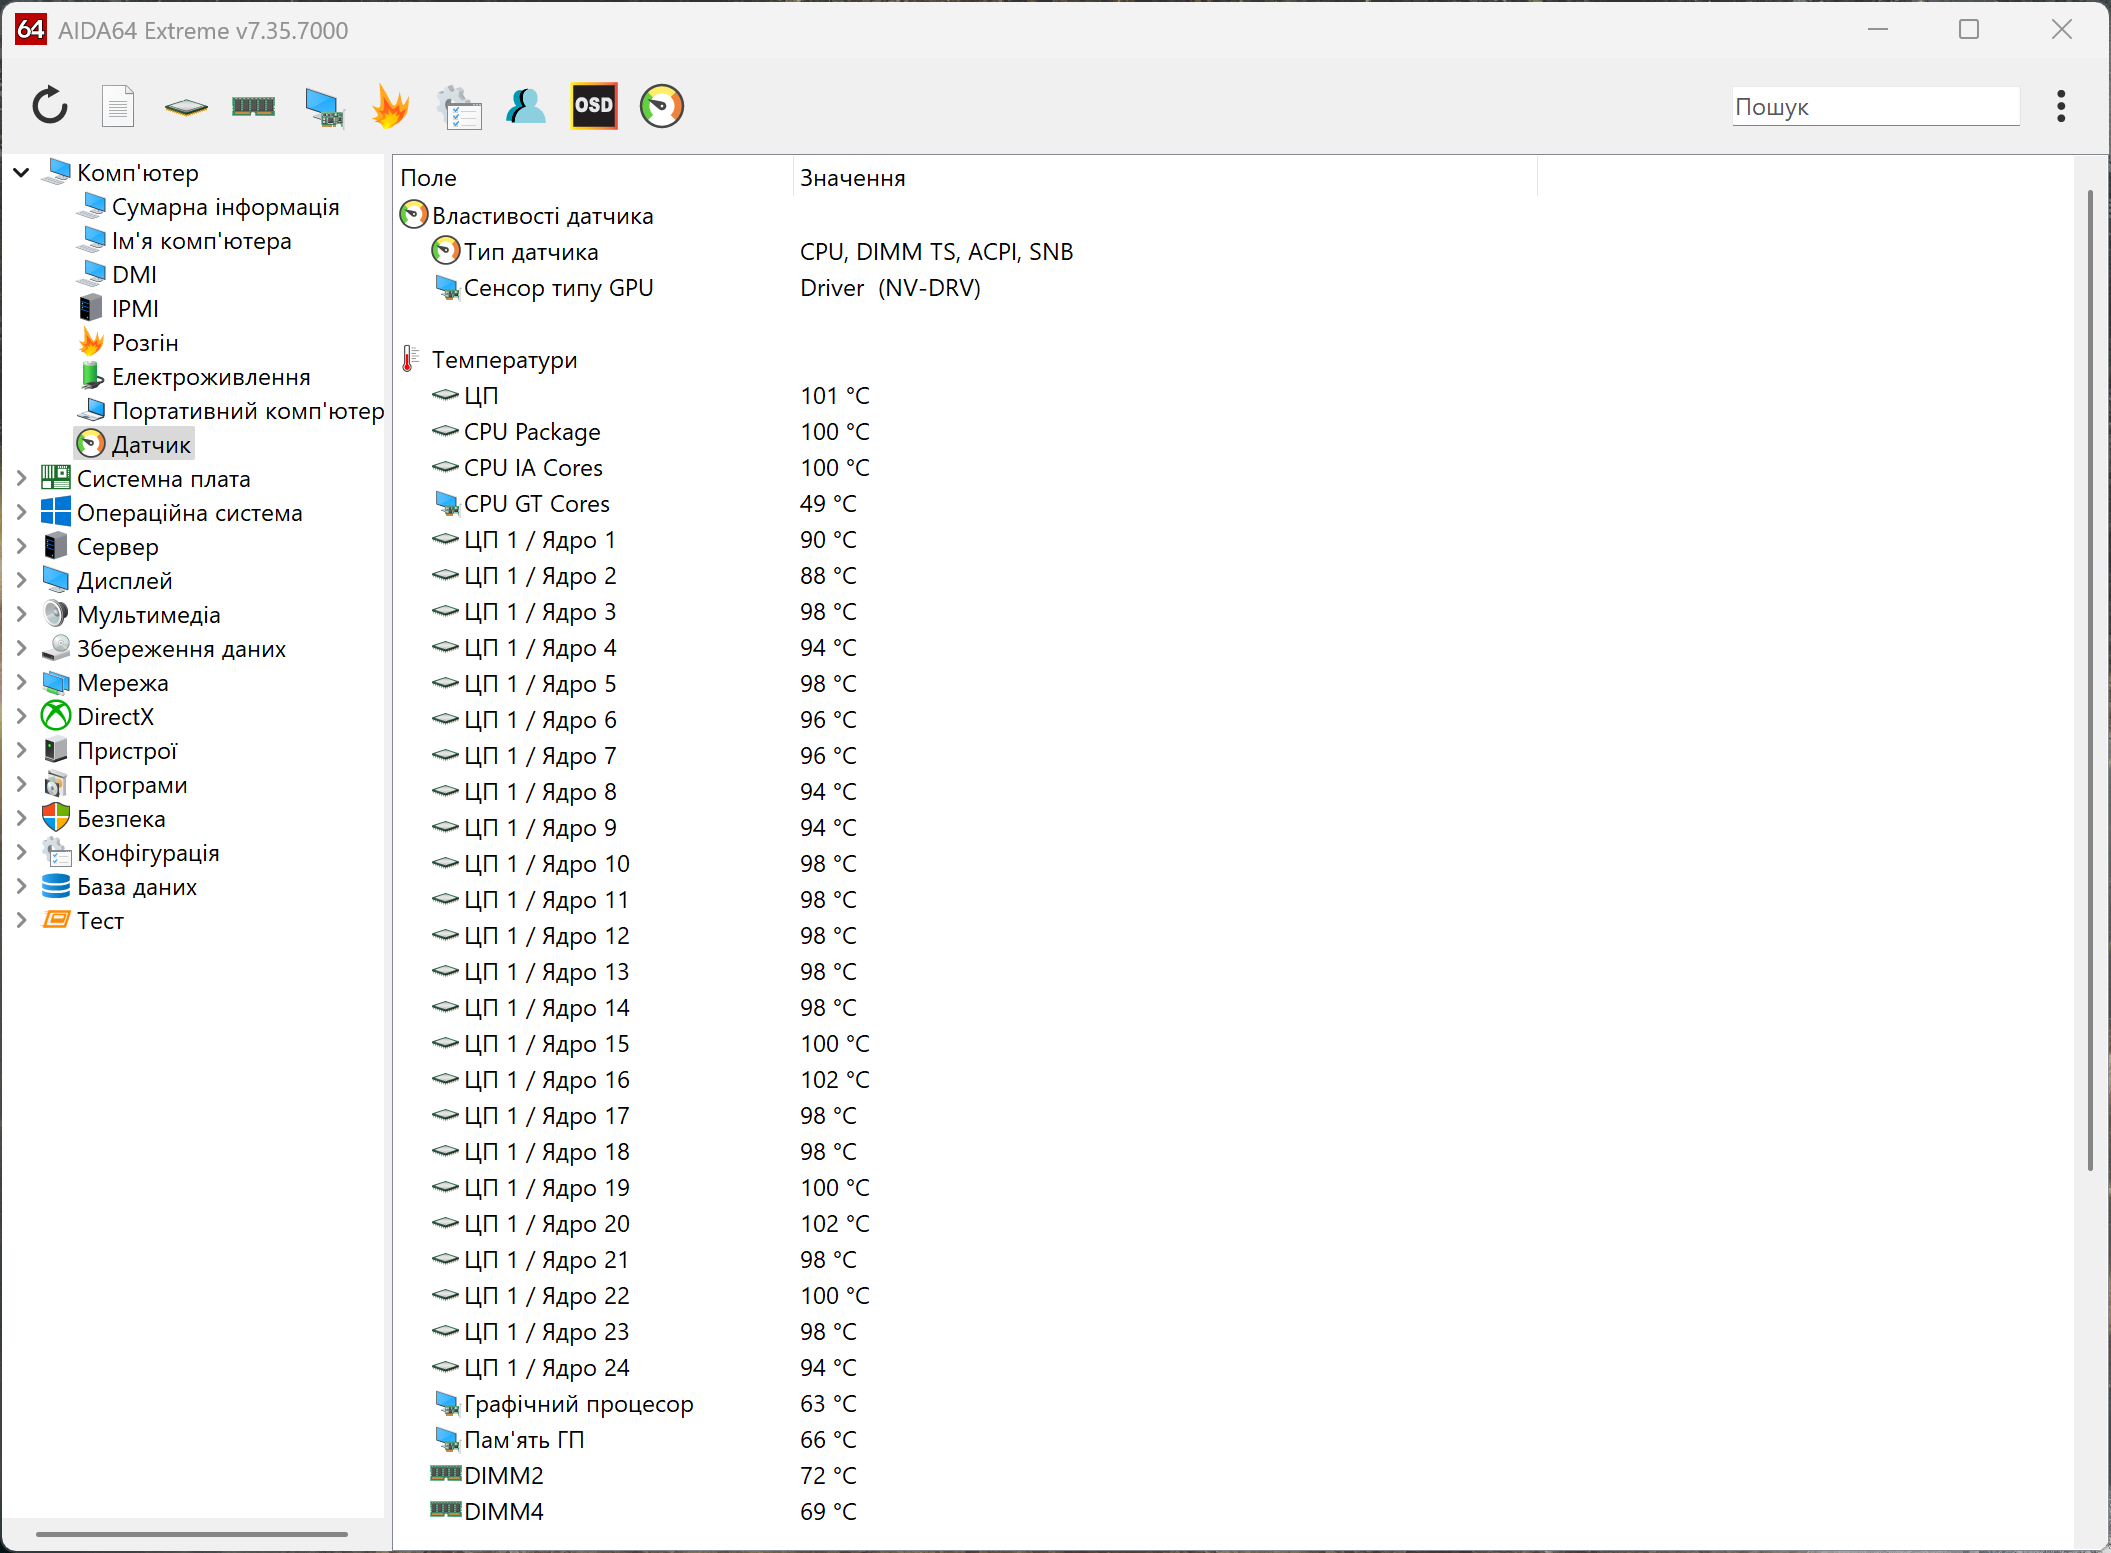Viewport: 2111px width, 1553px height.
Task: Toggle the OSD panel icon
Action: point(594,106)
